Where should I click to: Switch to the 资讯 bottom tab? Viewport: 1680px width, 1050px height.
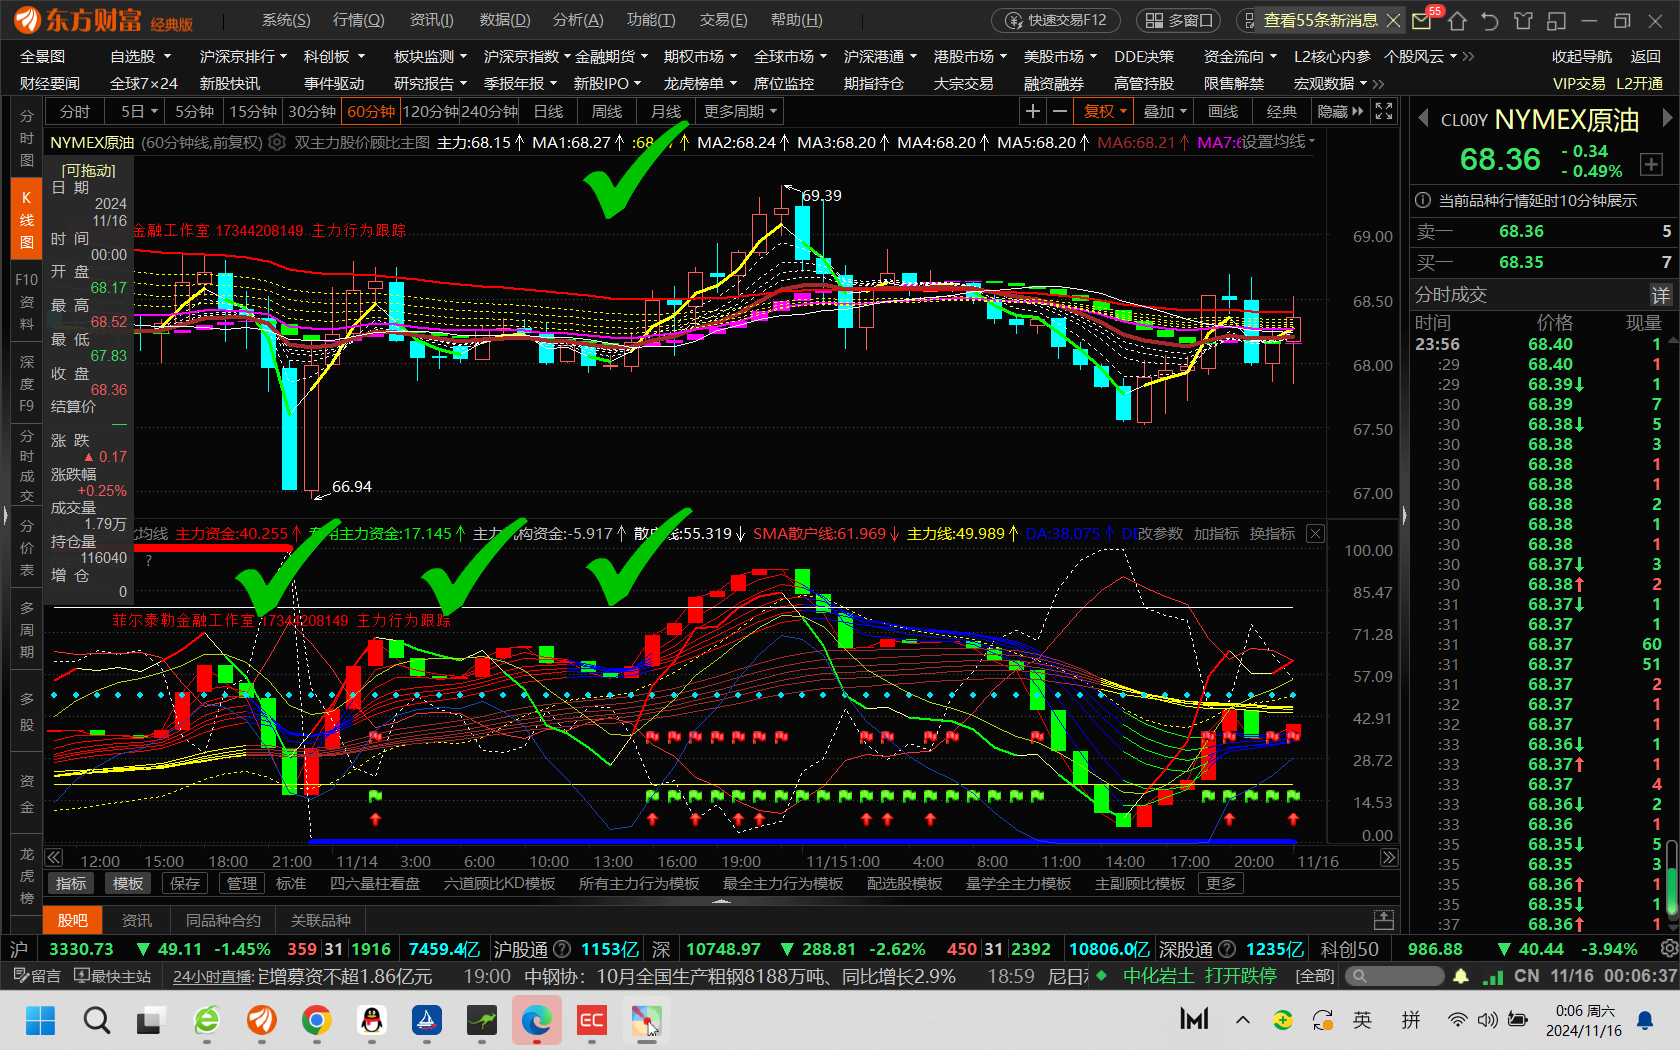tap(137, 920)
